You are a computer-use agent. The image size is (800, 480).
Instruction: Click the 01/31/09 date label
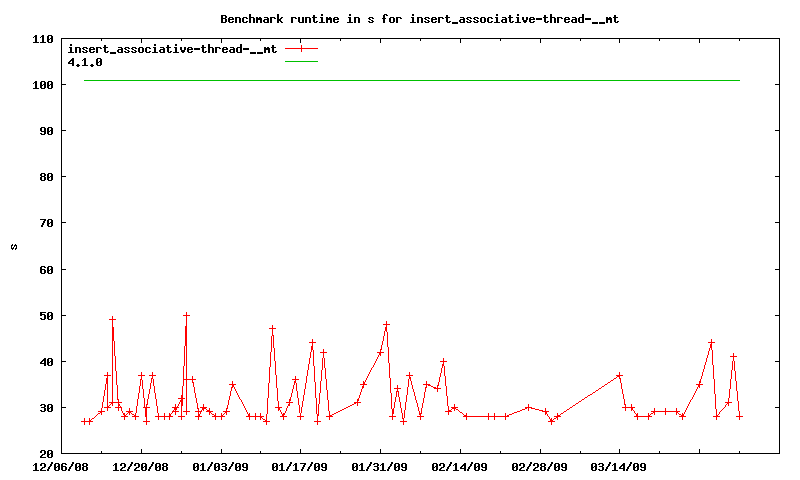pos(380,466)
